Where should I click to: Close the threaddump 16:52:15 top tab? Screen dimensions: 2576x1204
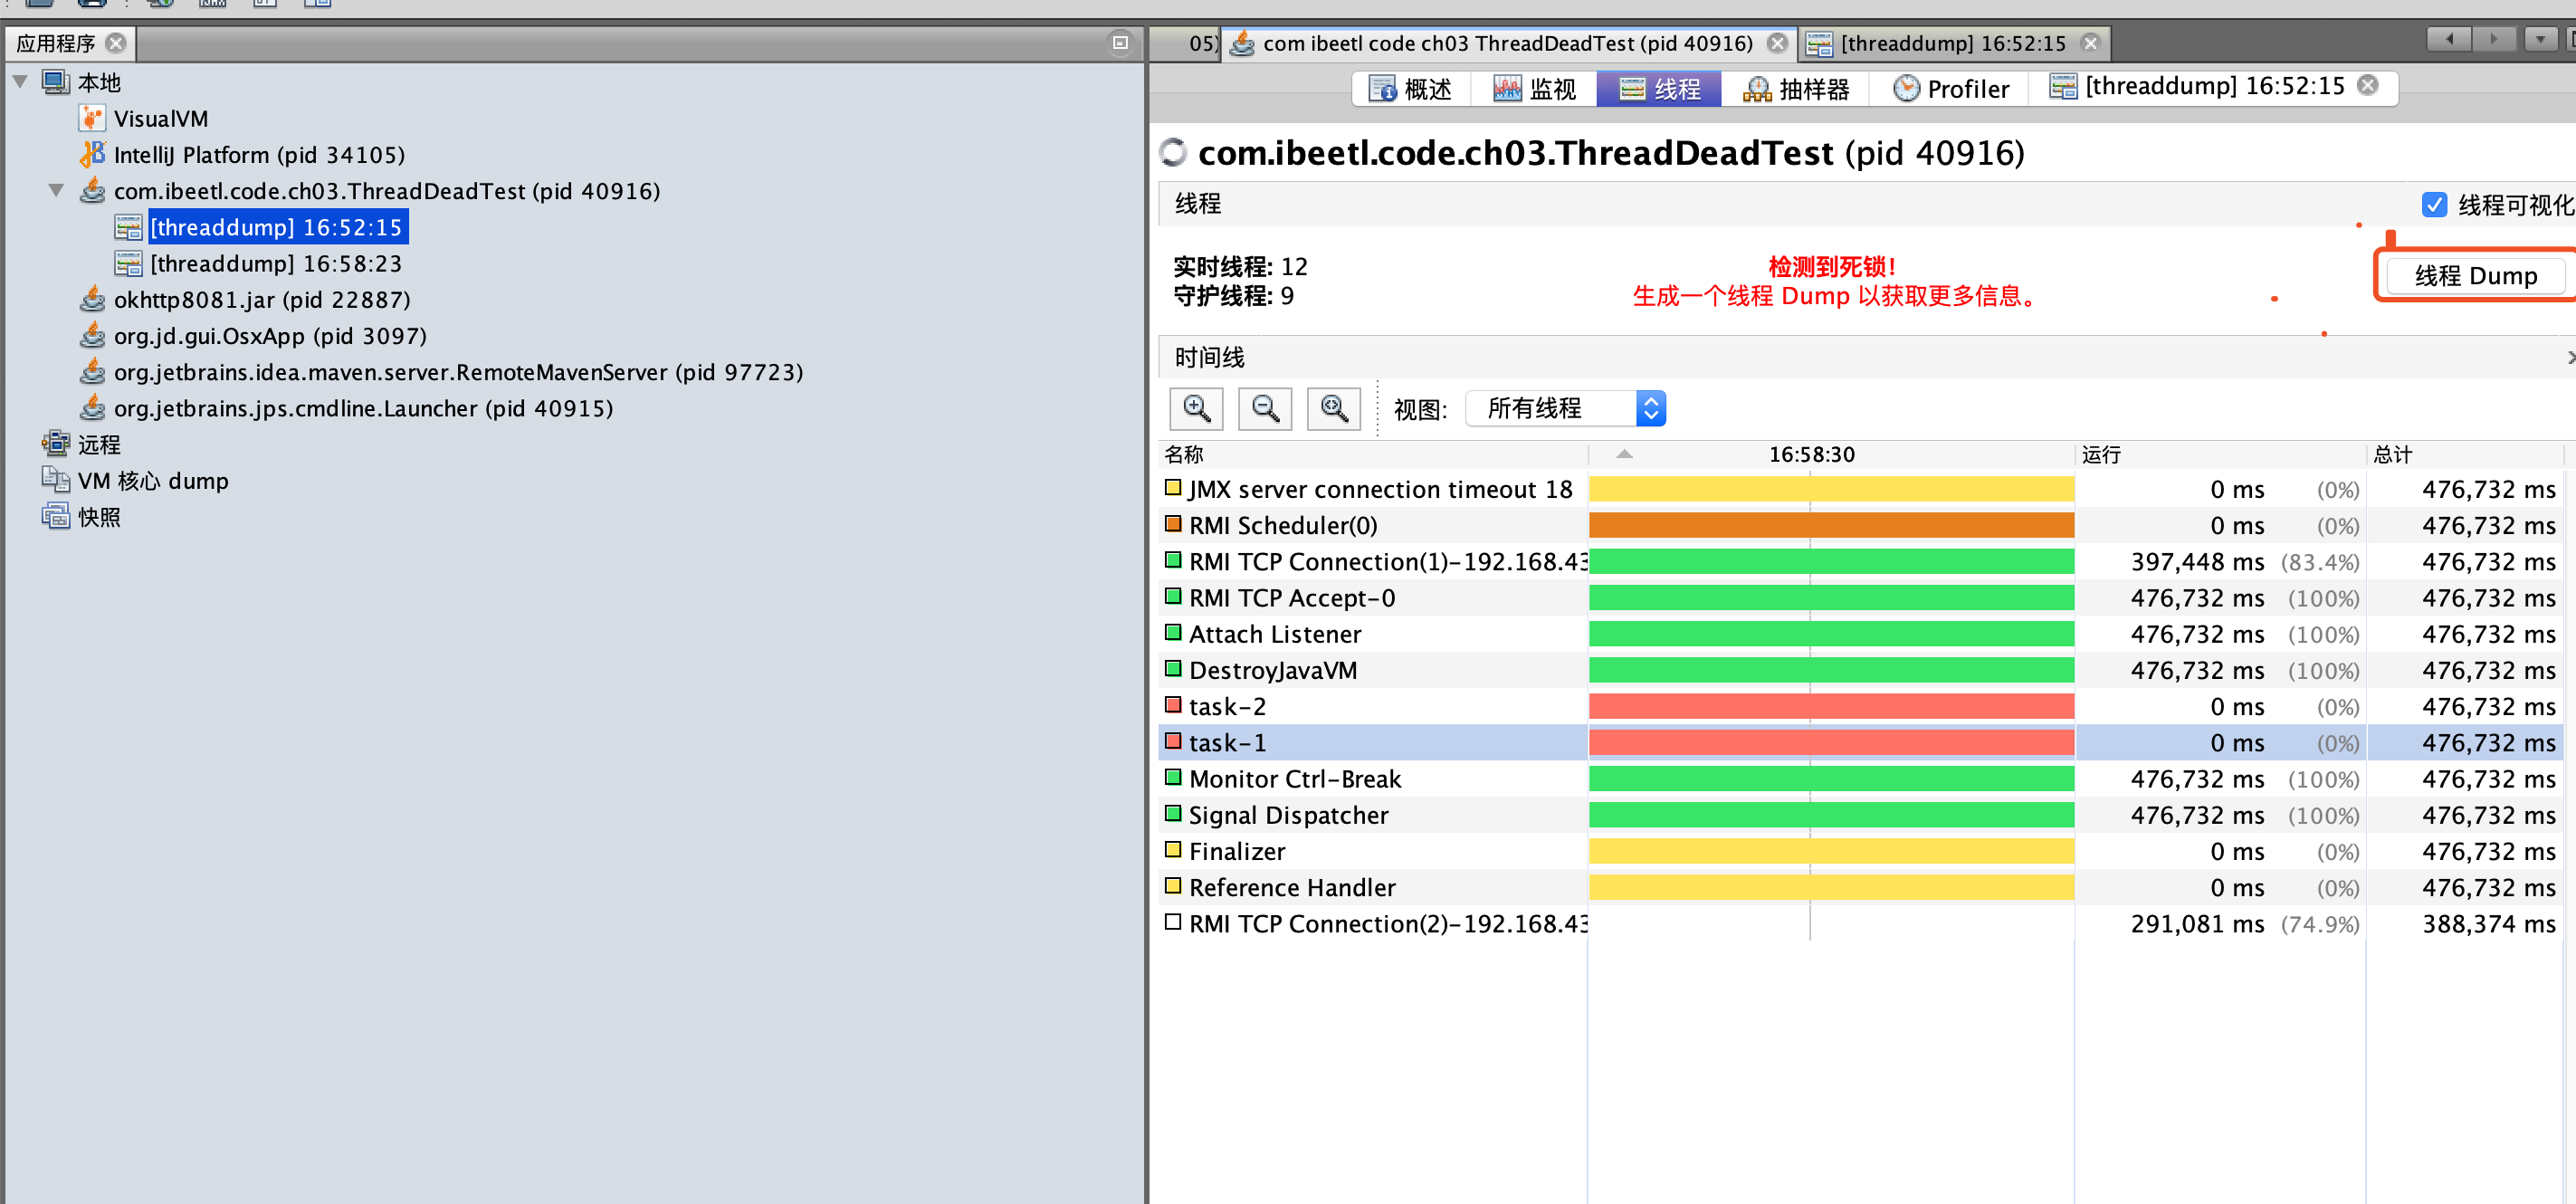[x=2090, y=43]
